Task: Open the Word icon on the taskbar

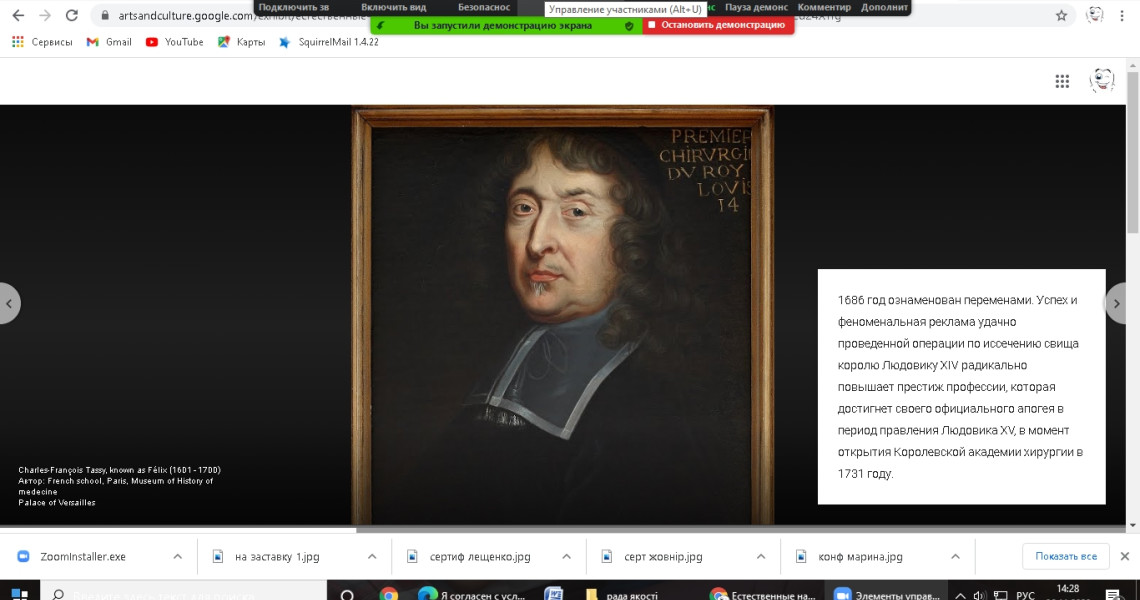Action: 553,593
